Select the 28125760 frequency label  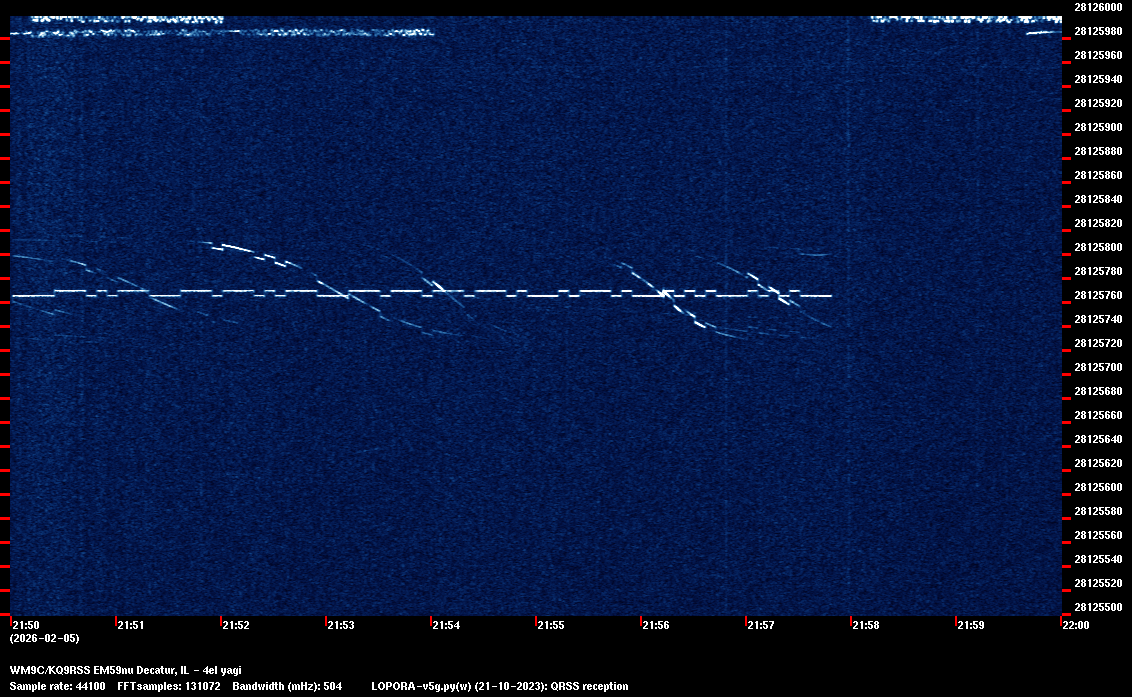1097,295
